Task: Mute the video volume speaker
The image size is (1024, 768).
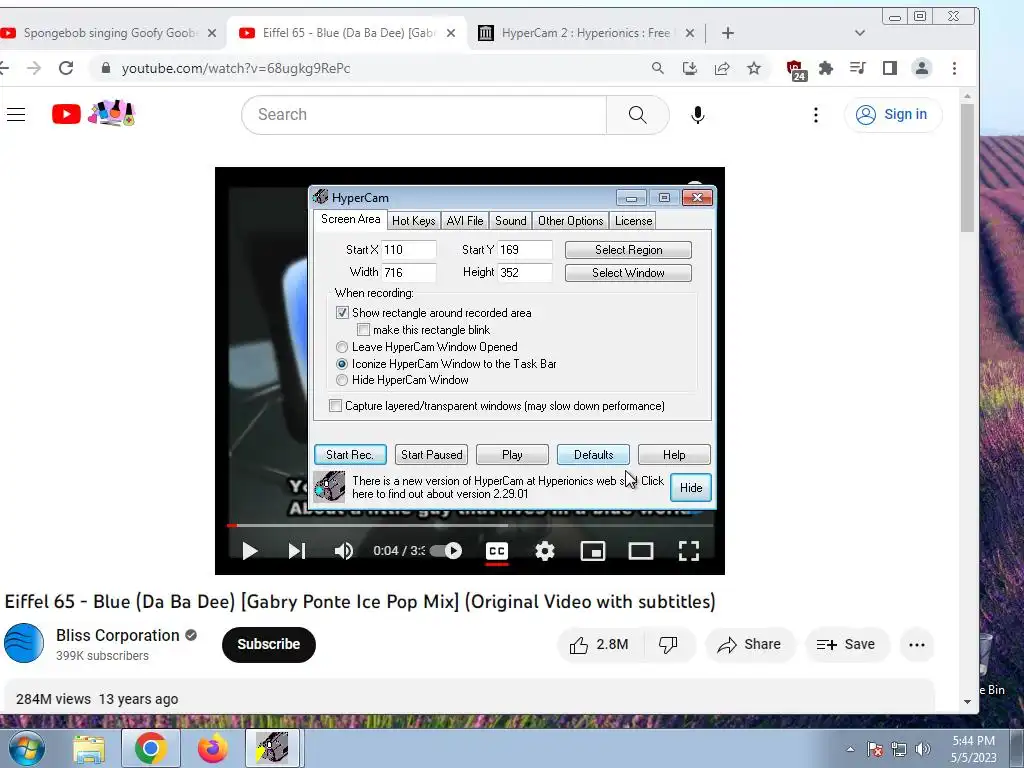Action: click(344, 551)
